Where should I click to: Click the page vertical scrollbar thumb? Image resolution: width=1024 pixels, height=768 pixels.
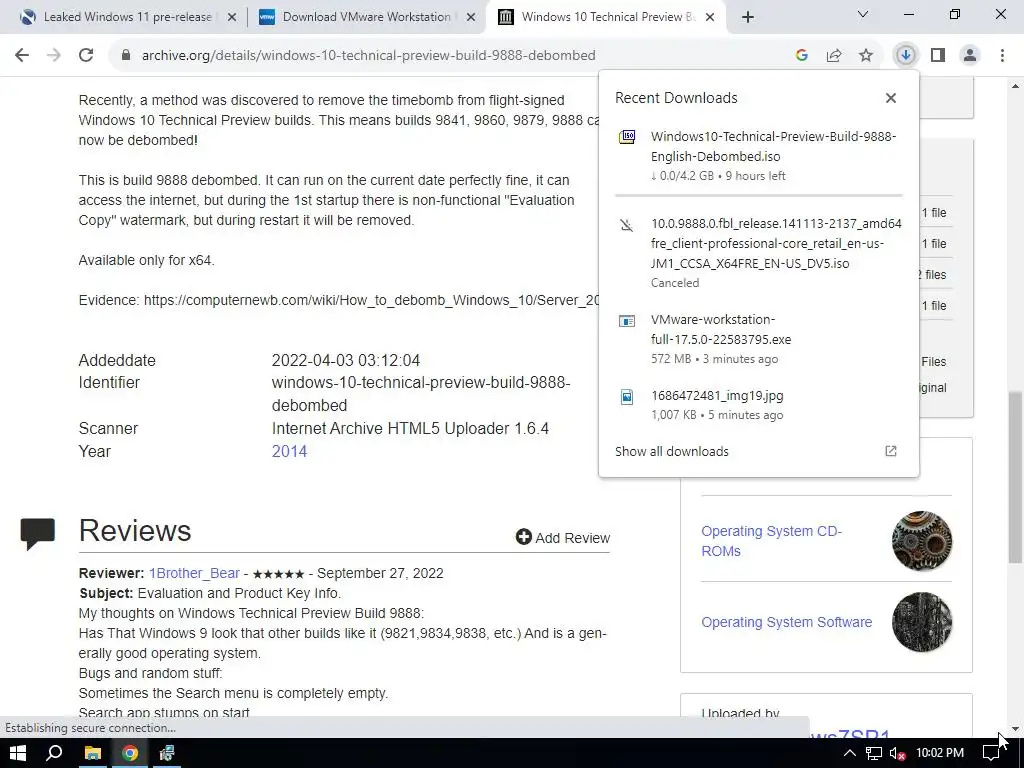pos(1015,477)
